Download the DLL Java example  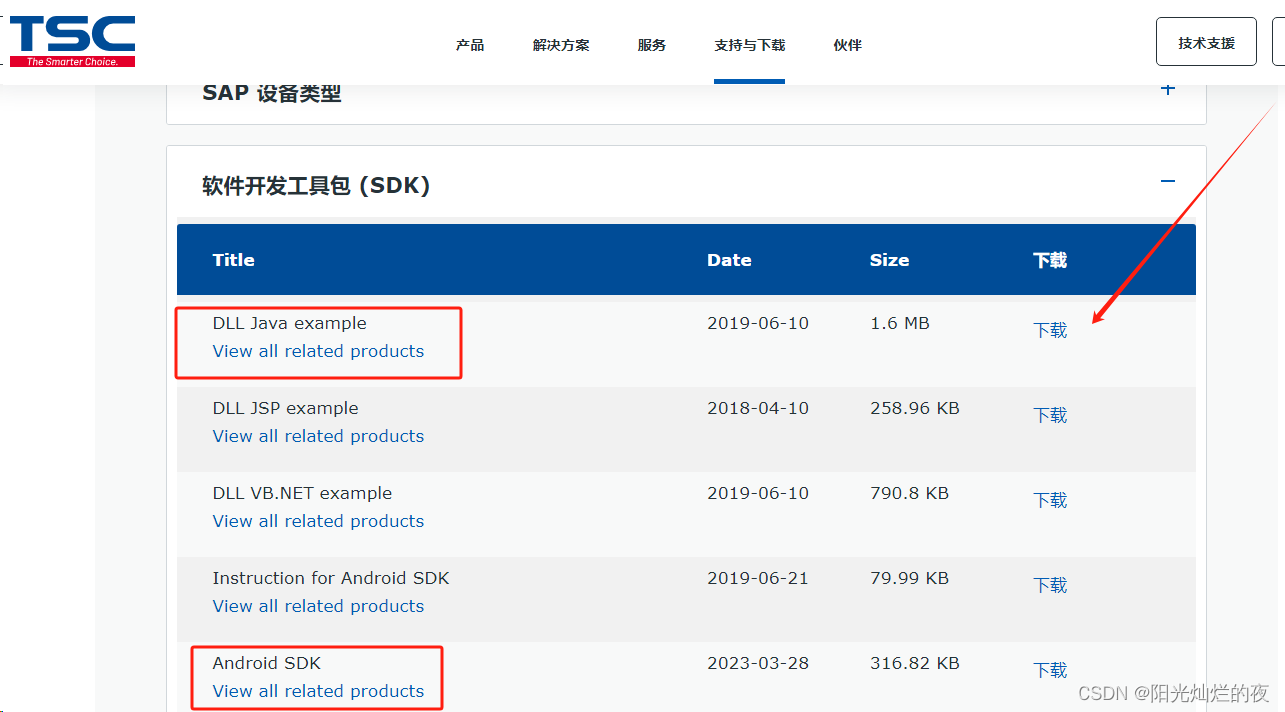(1050, 329)
